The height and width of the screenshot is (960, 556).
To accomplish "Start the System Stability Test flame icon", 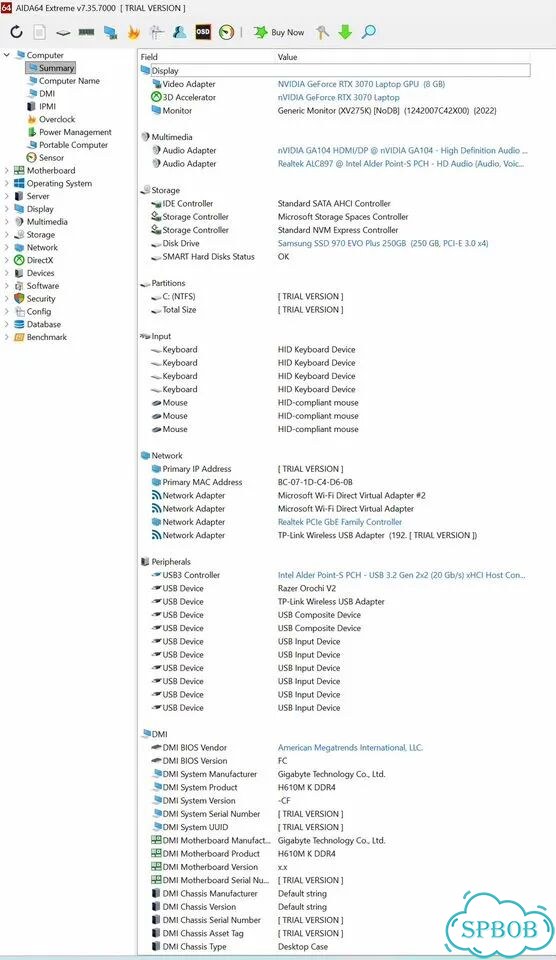I will (x=133, y=32).
